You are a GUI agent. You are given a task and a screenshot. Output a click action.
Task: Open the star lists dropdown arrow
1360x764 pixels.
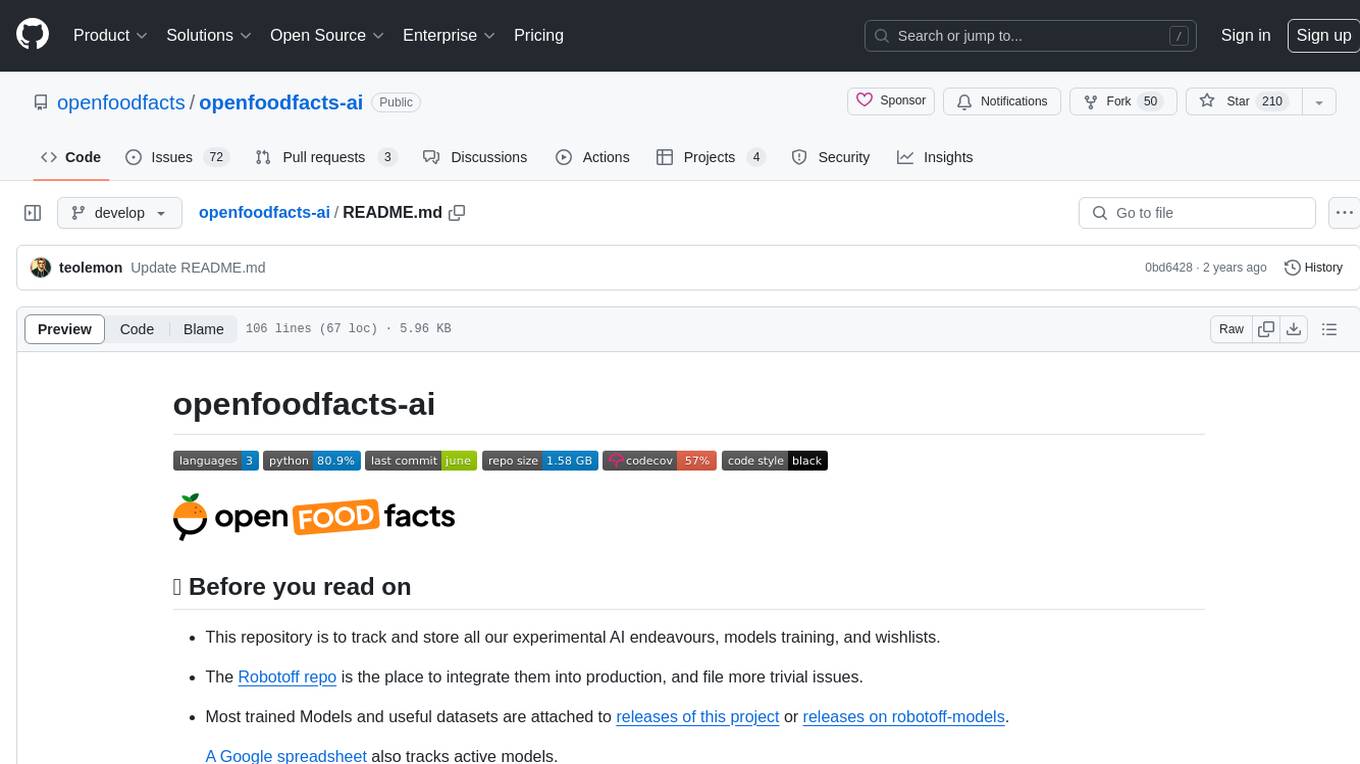point(1319,101)
